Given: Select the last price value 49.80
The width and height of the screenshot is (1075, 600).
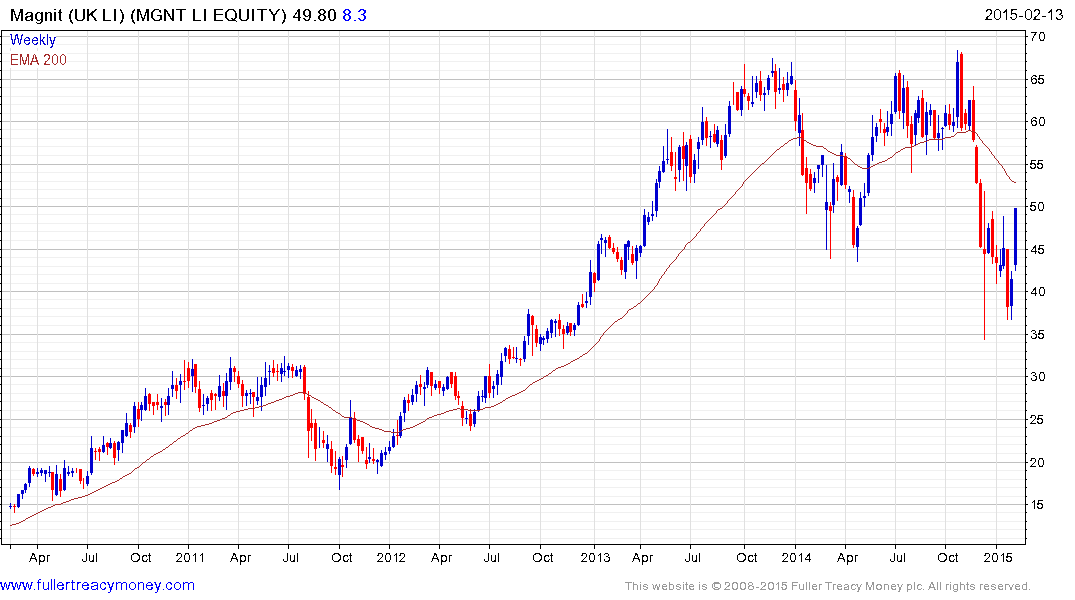Looking at the screenshot, I should click(x=314, y=15).
